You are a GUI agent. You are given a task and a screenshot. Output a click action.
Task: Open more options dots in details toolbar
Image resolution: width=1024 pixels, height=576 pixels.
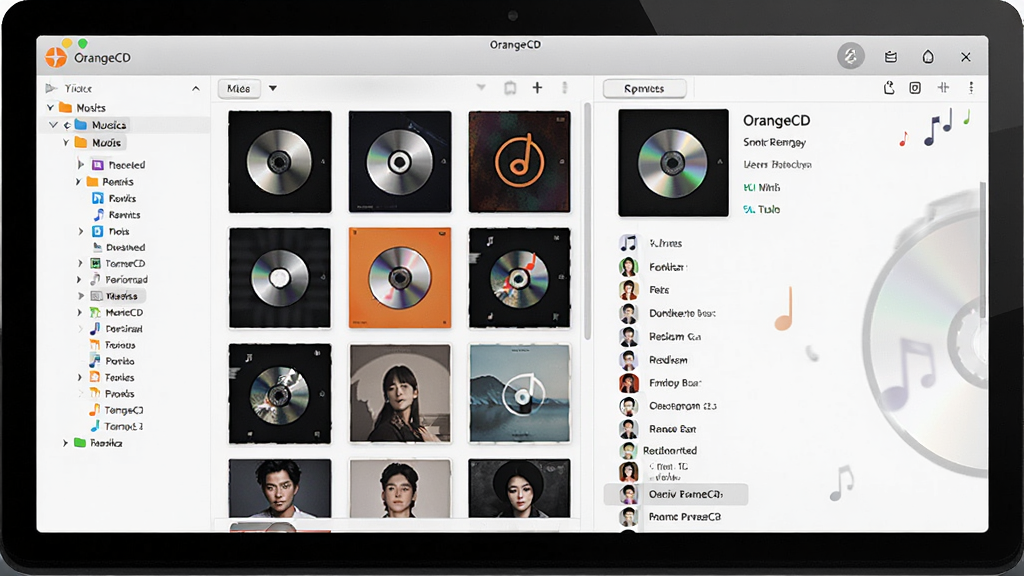point(971,88)
